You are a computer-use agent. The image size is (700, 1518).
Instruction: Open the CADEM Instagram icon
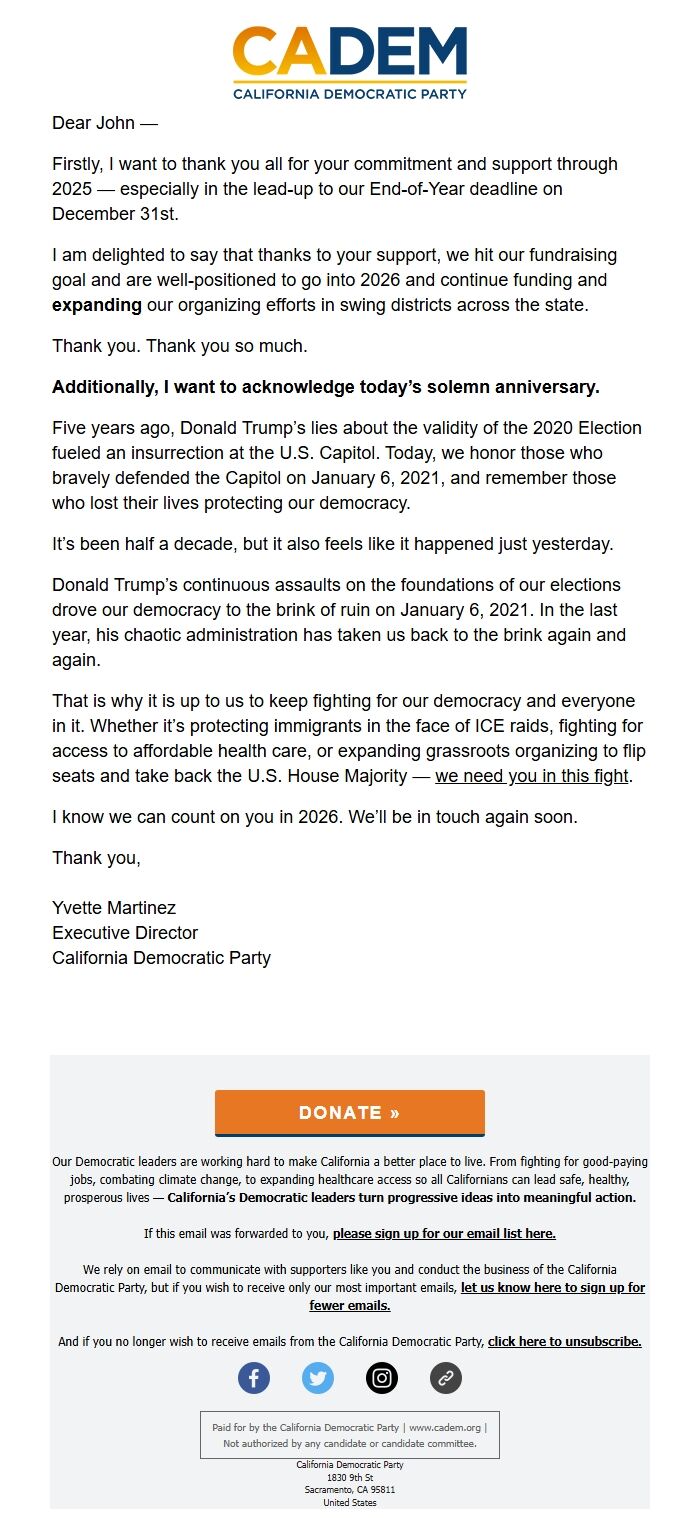click(x=381, y=1377)
